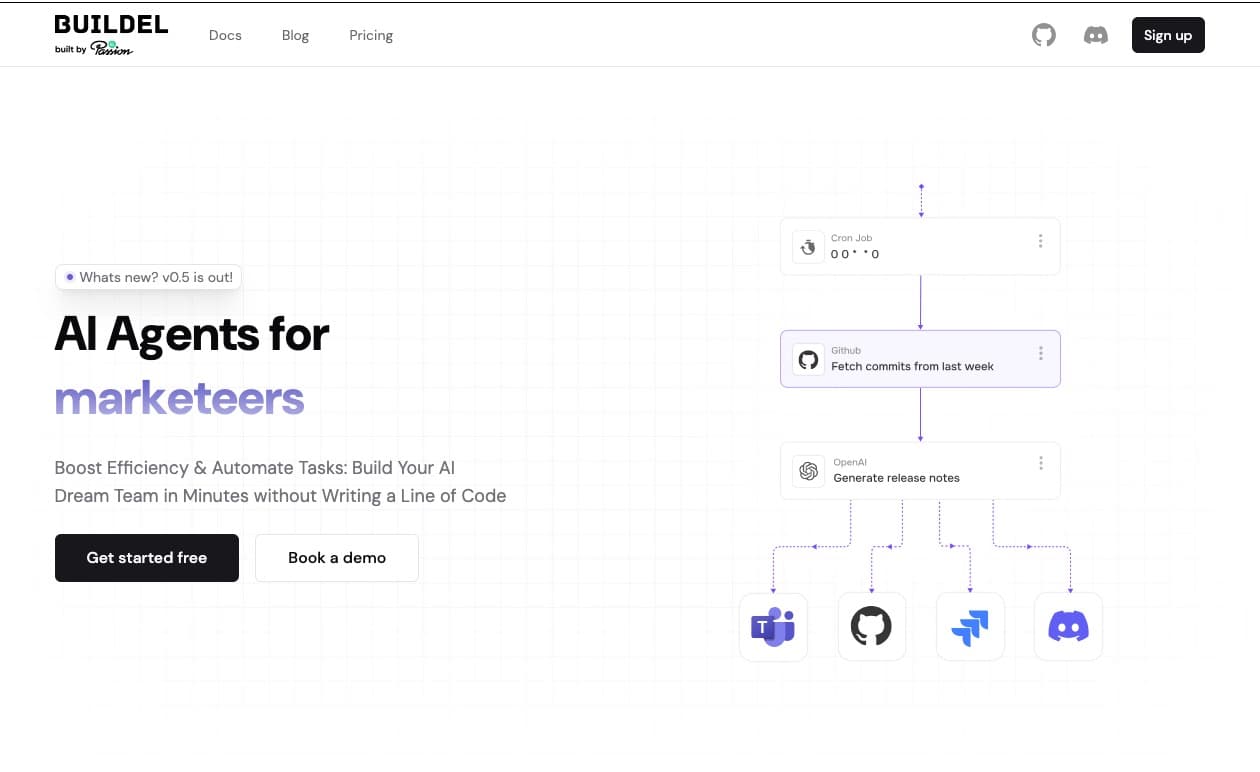Select the Discord integration tile
The width and height of the screenshot is (1260, 772).
1068,627
